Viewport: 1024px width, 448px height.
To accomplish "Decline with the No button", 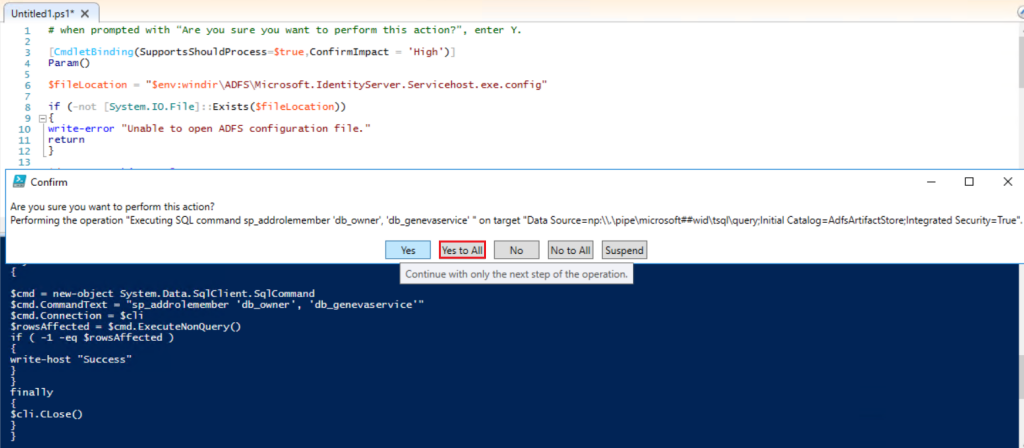I will pyautogui.click(x=517, y=250).
